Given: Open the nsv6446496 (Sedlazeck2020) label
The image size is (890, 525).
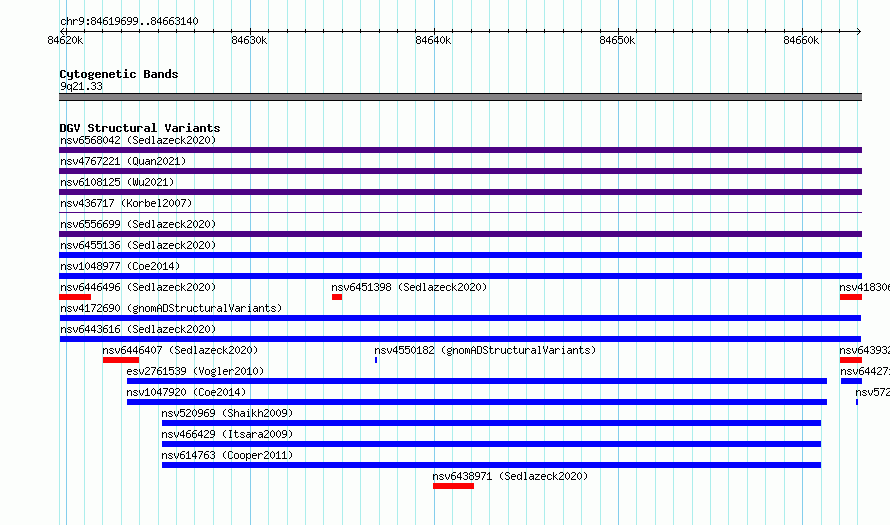Looking at the screenshot, I should pyautogui.click(x=138, y=287).
